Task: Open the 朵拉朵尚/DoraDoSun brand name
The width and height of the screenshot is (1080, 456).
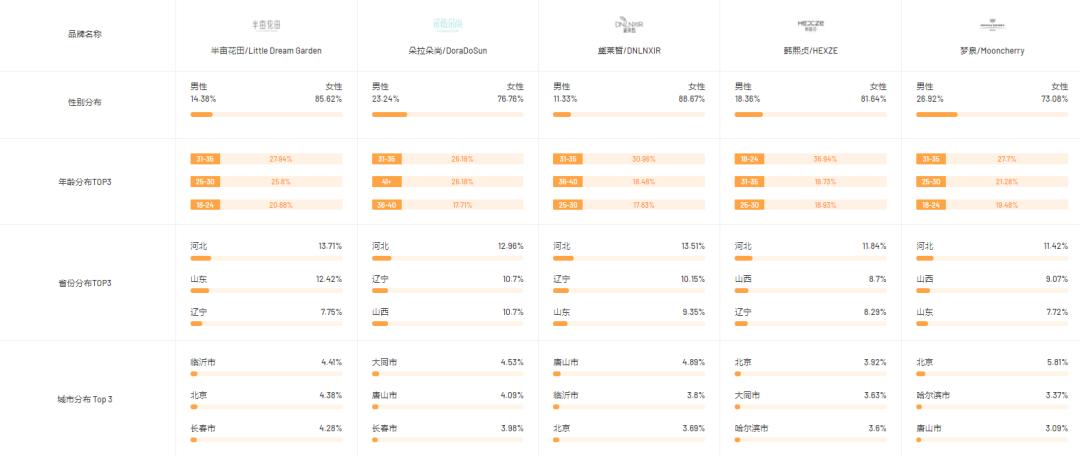Action: click(447, 50)
